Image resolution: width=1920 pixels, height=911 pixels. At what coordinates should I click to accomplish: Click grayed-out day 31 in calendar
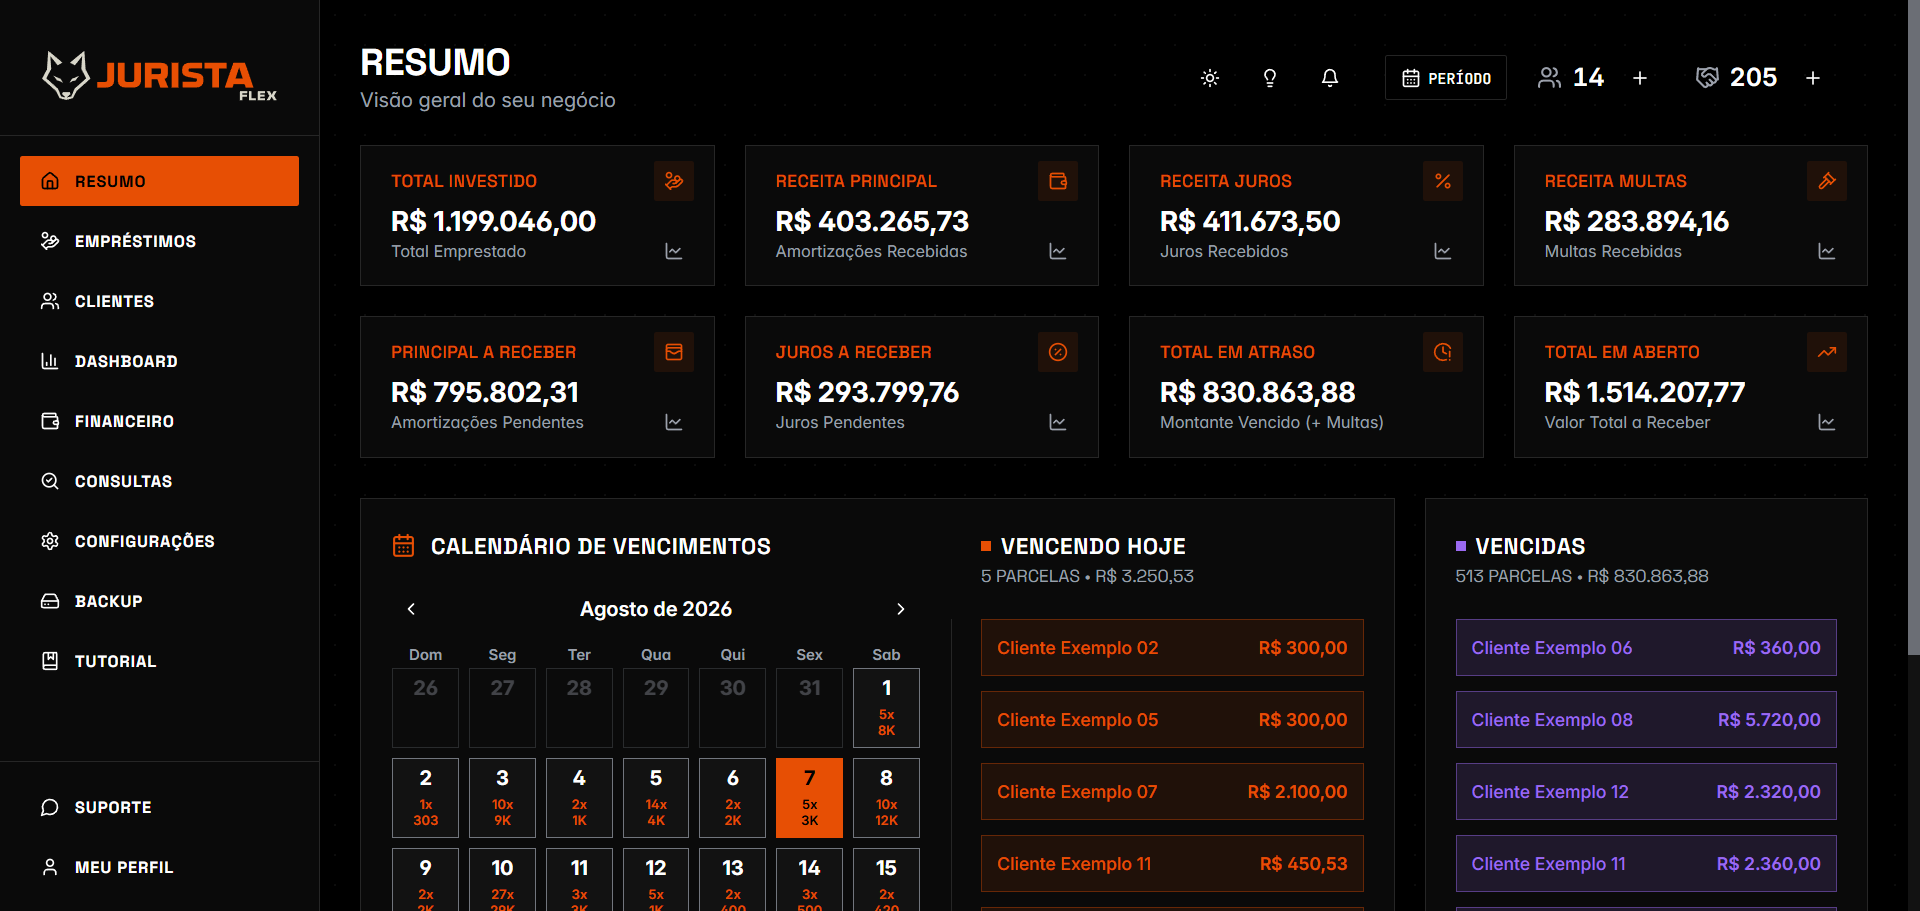click(x=809, y=708)
